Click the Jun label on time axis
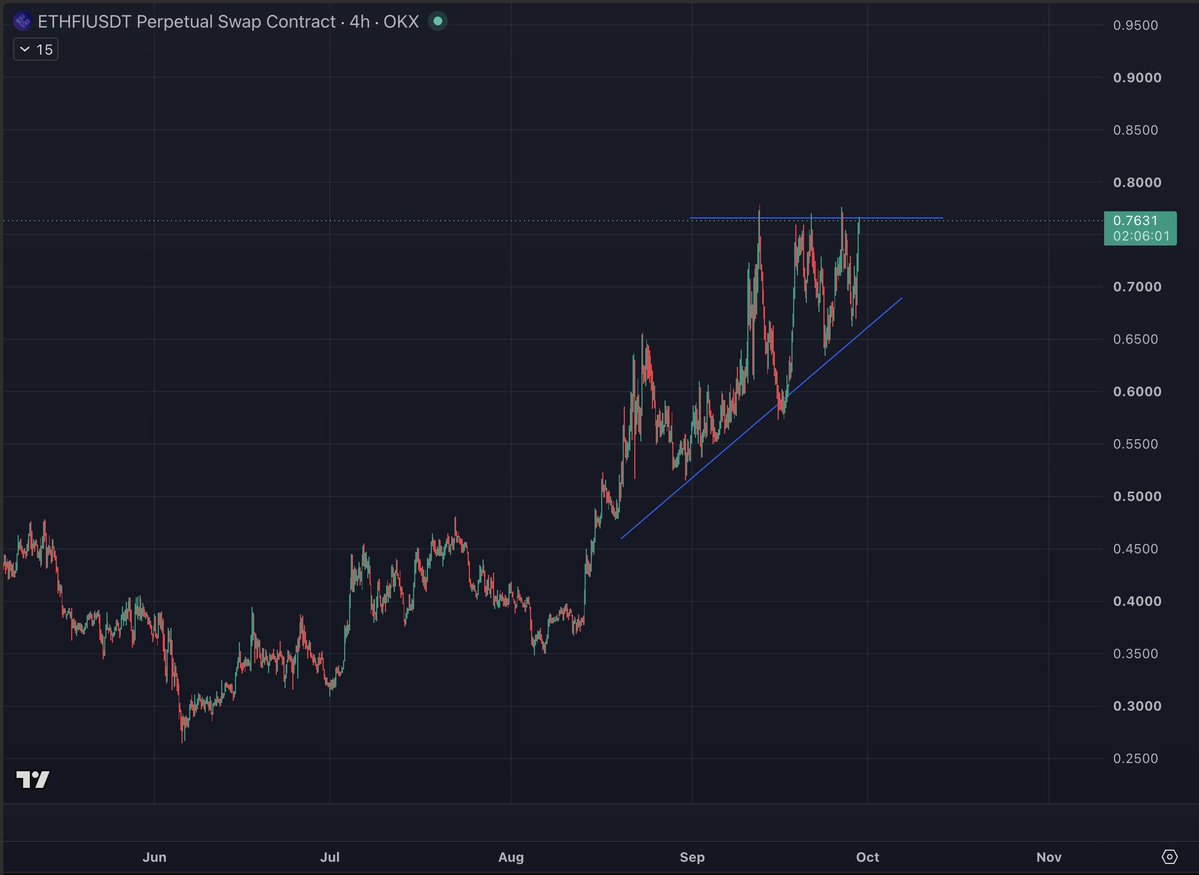 (x=154, y=857)
